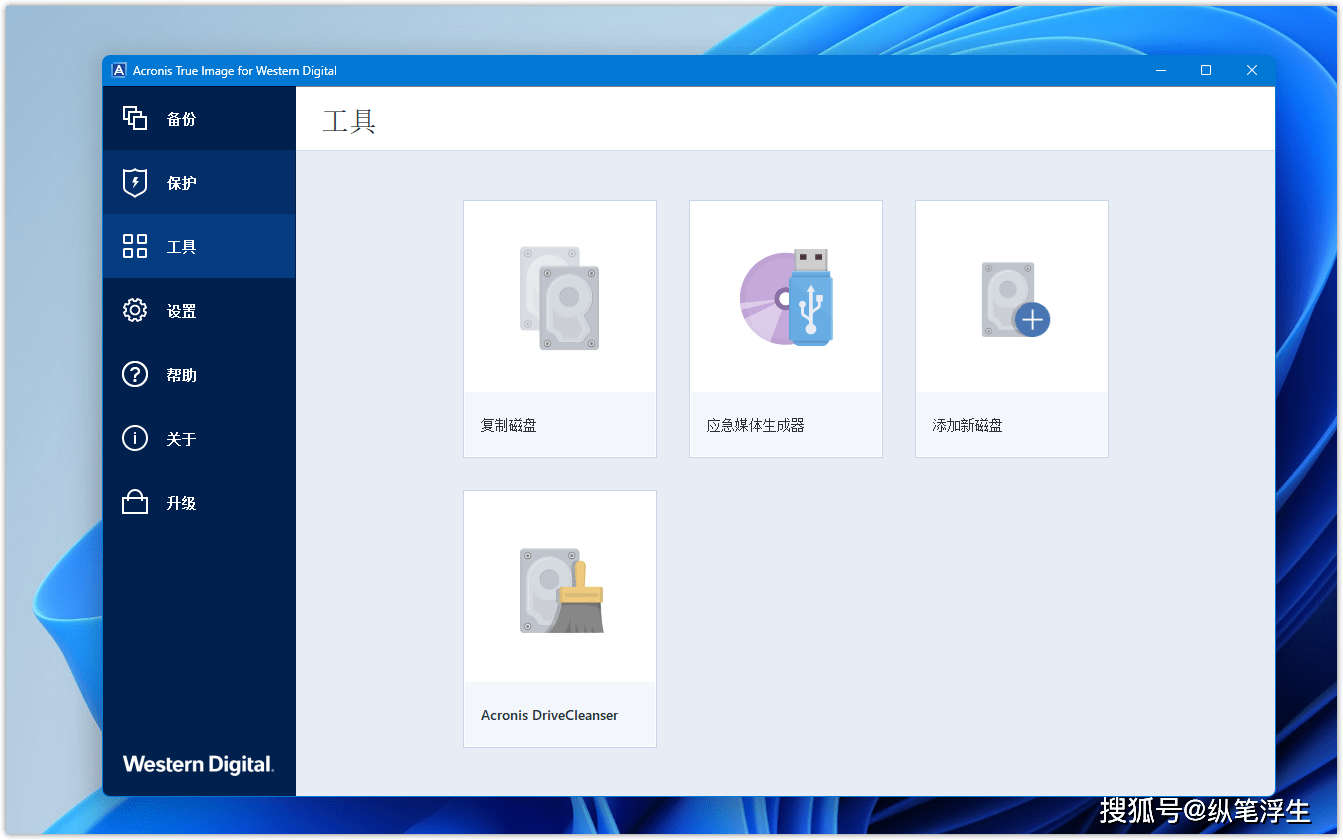The height and width of the screenshot is (840, 1343).
Task: Launch the 复制磁盘 tool label
Action: pos(508,425)
